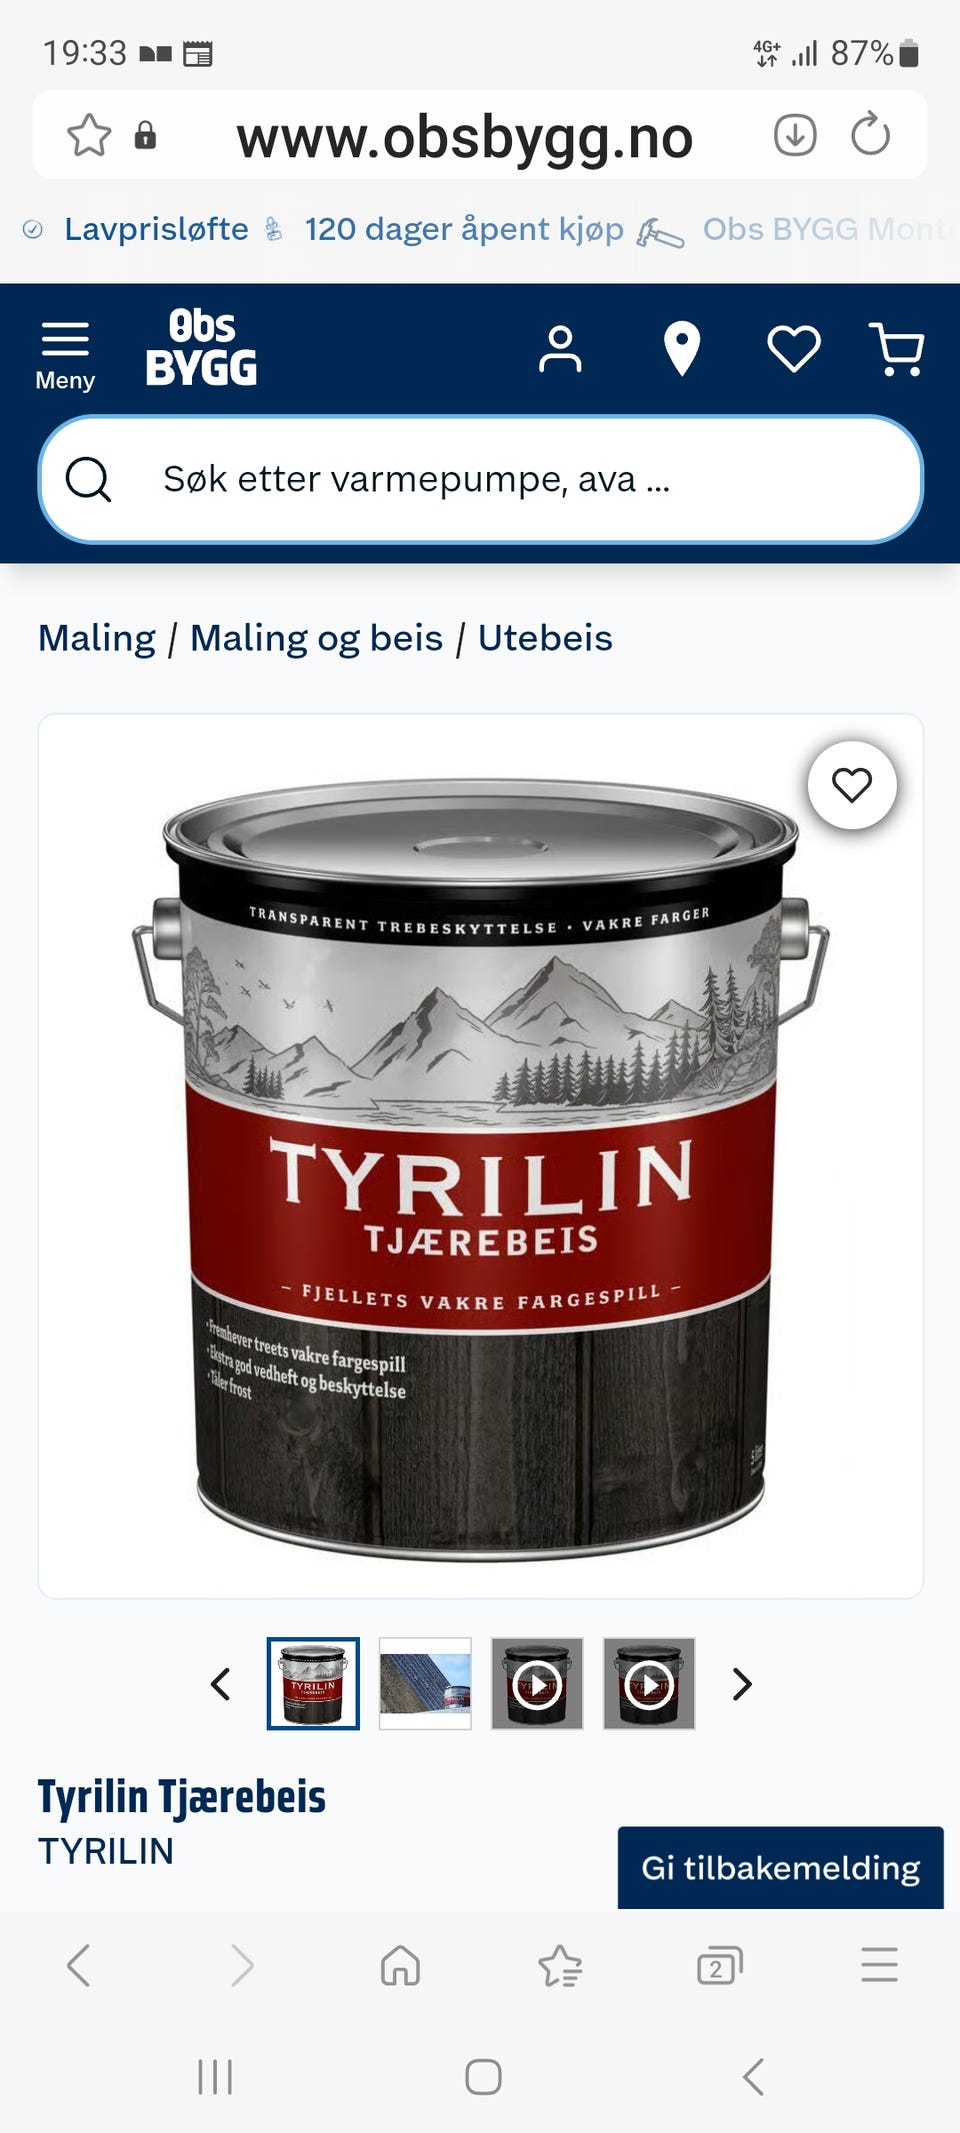Show previous thumbnails with left chevron
The image size is (960, 2133).
tap(221, 1684)
